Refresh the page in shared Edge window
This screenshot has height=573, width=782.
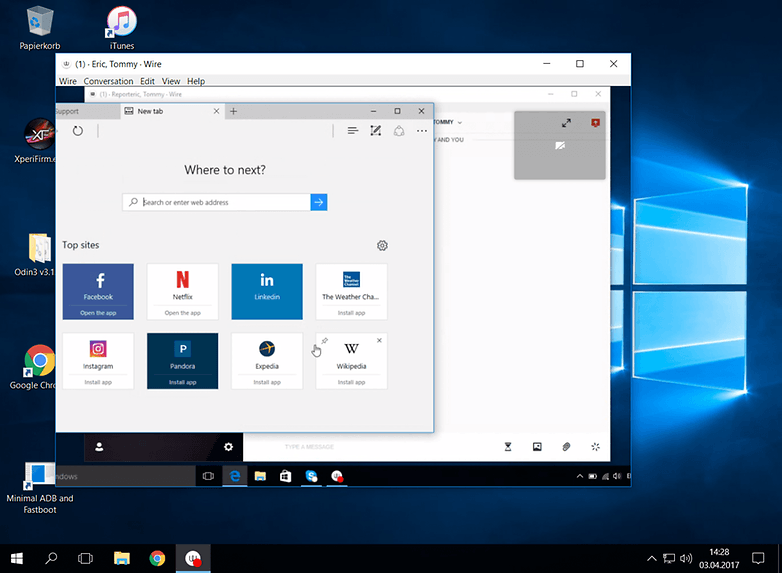pos(78,131)
